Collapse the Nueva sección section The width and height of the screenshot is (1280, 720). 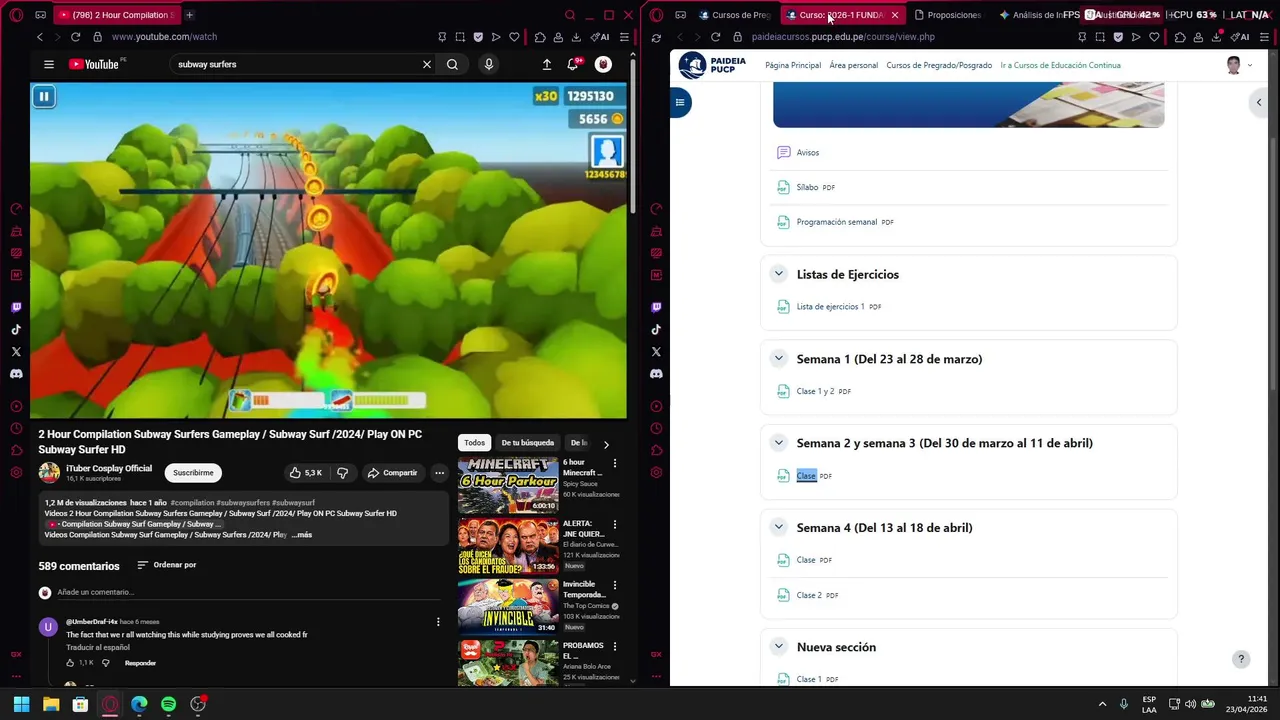pyautogui.click(x=778, y=646)
